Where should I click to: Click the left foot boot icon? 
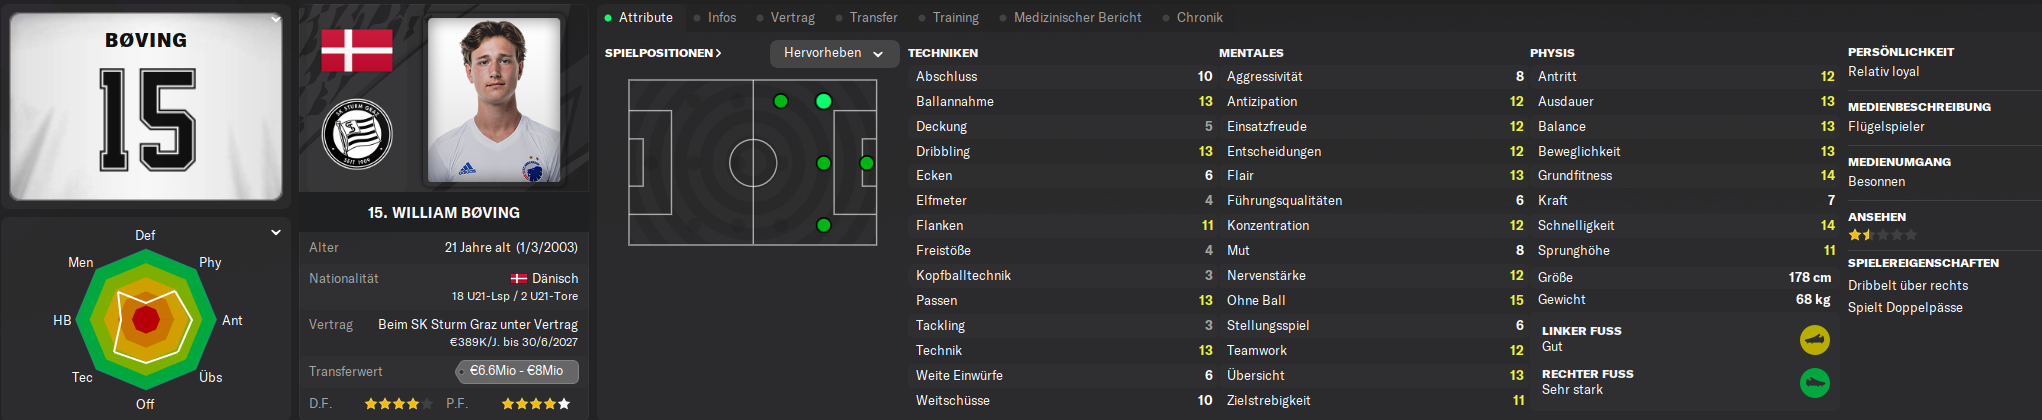pos(1815,340)
